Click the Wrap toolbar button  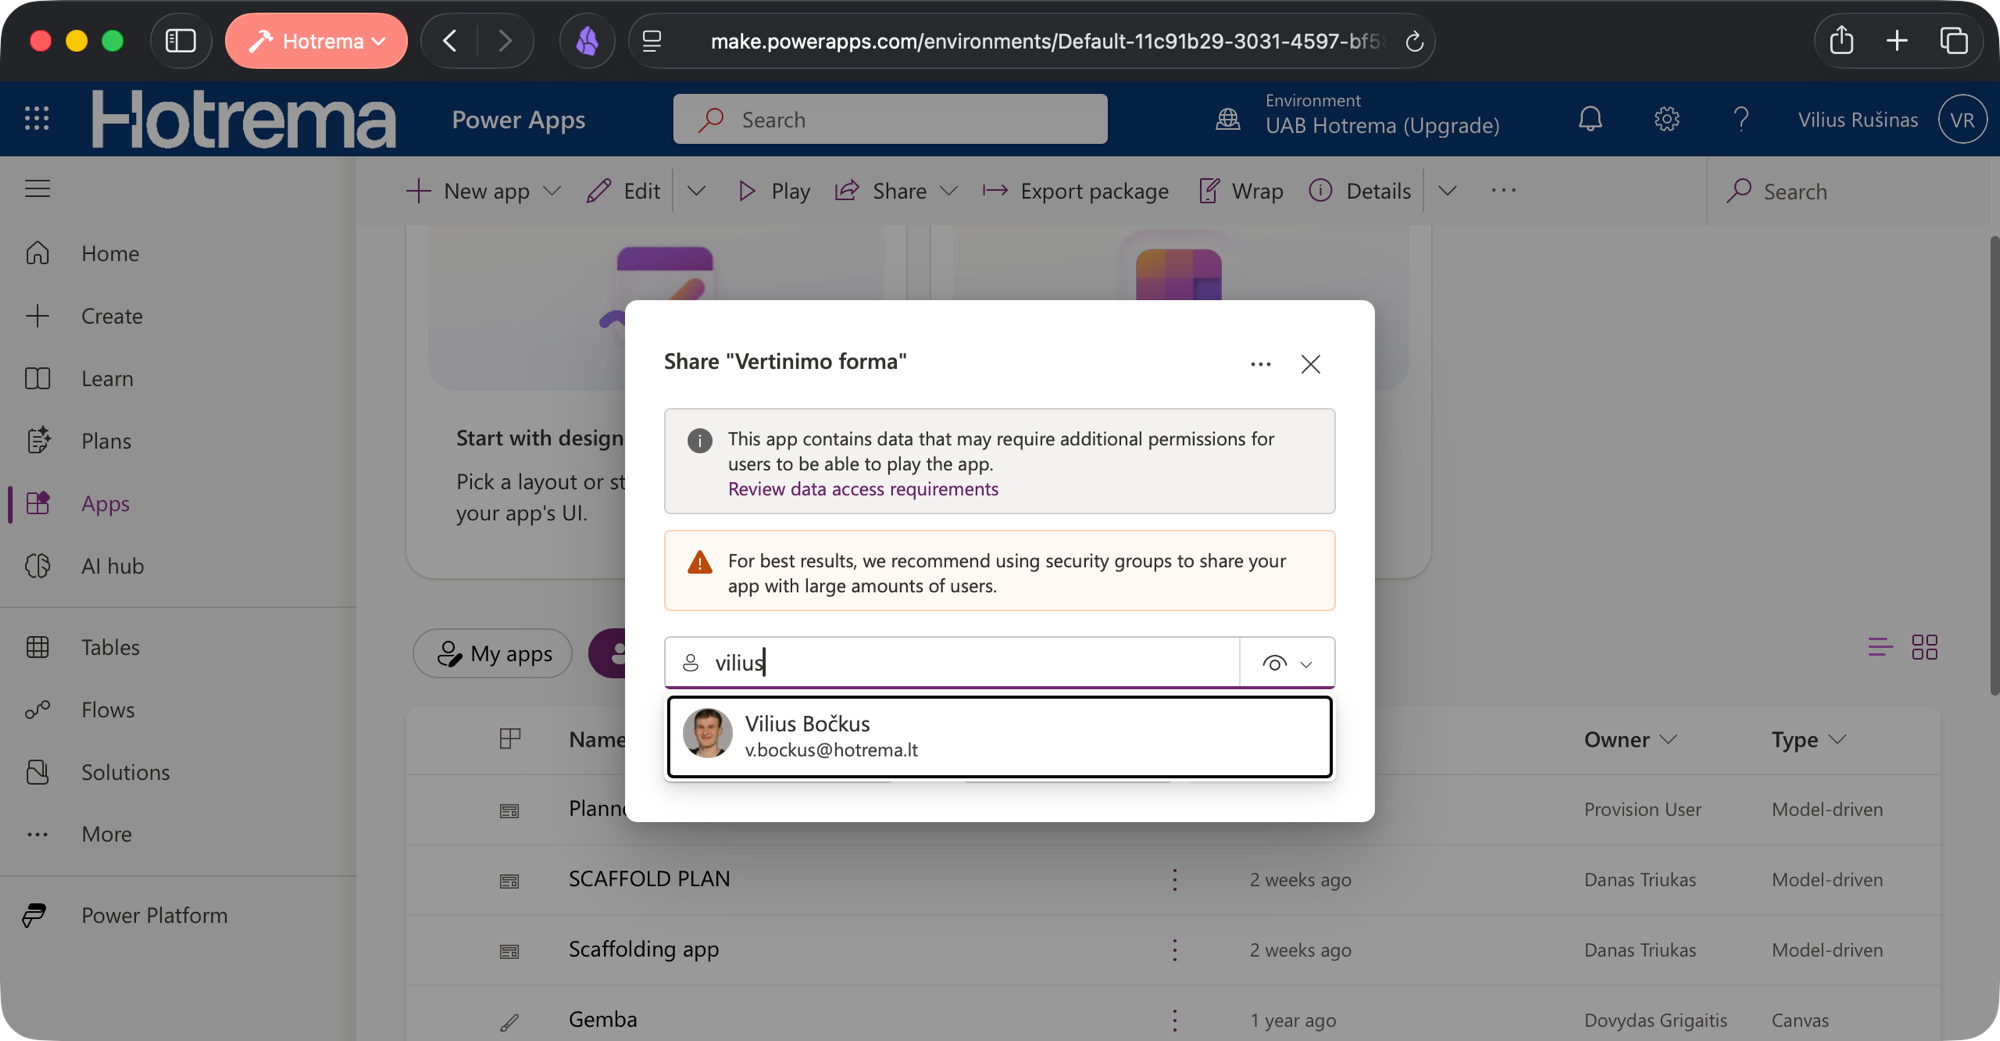coord(1241,191)
